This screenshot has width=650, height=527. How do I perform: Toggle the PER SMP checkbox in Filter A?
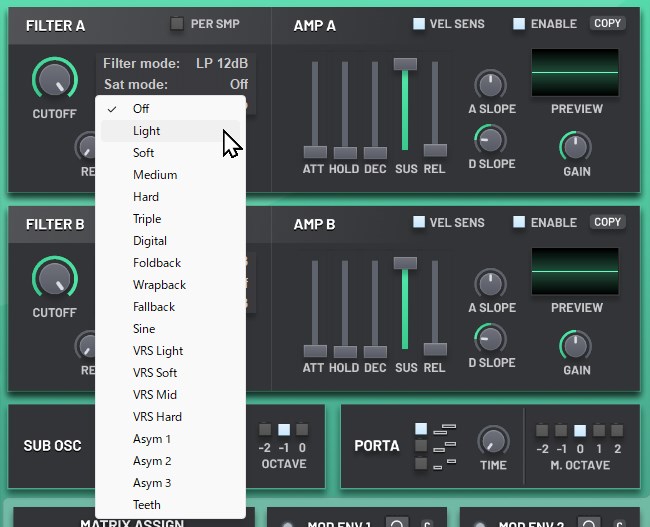point(177,24)
